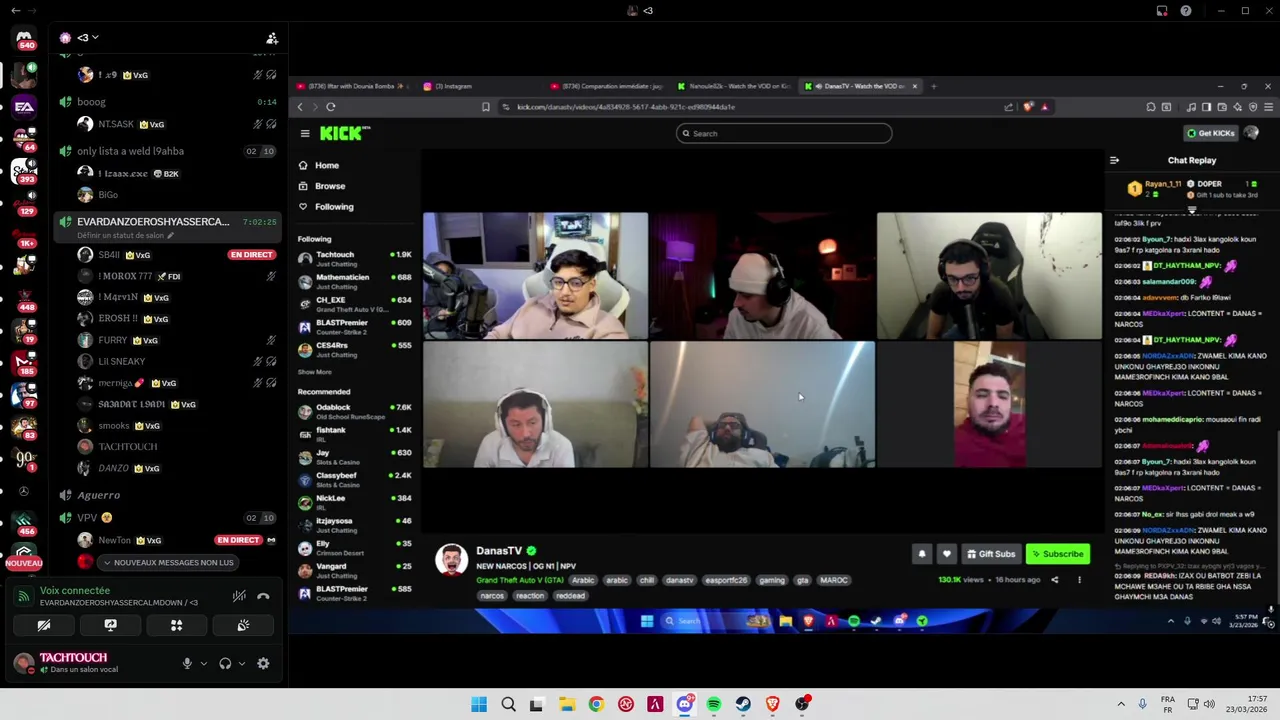The width and height of the screenshot is (1280, 720).
Task: Open the server with 456 badge
Action: coord(24,522)
